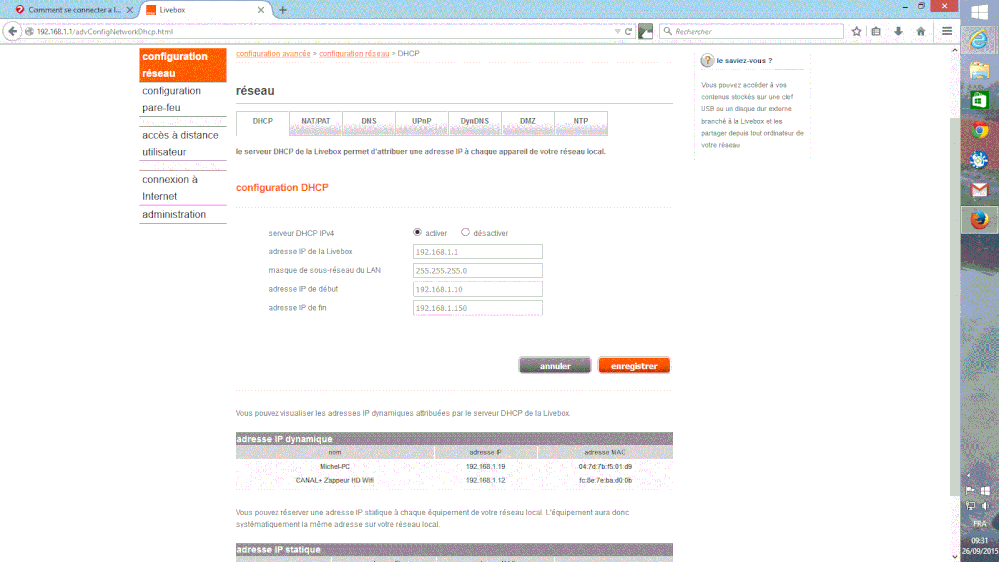Edit the Livebox IP address field
This screenshot has height=562, width=999.
pyautogui.click(x=478, y=252)
